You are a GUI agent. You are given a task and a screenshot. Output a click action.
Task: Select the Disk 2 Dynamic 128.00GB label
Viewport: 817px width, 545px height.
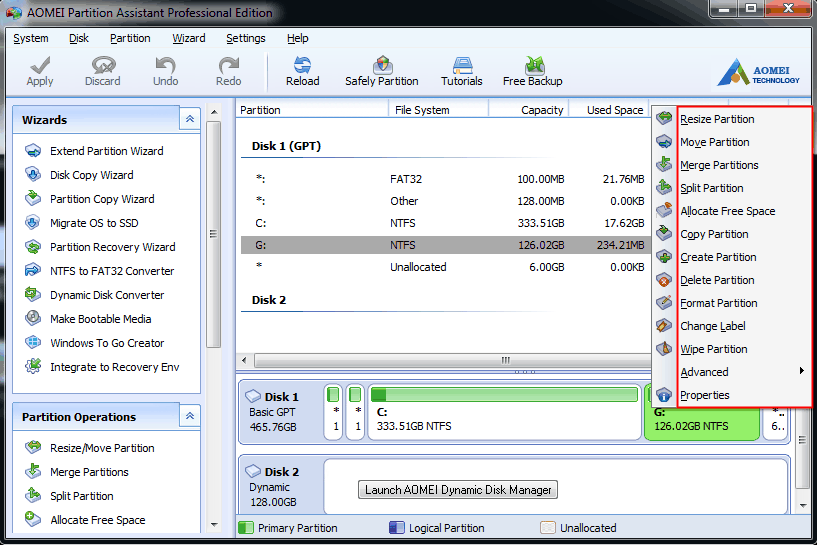[274, 487]
